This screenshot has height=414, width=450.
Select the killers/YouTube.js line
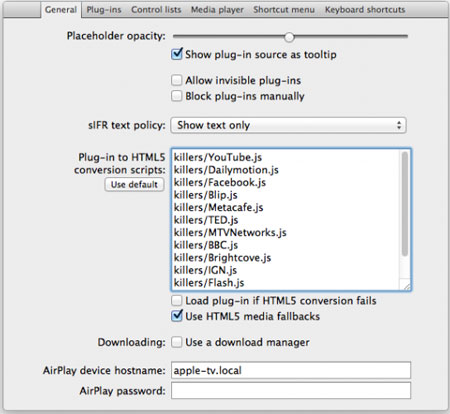[x=218, y=157]
